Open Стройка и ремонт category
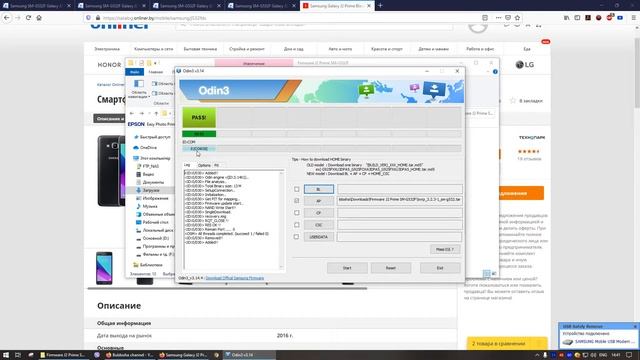The width and height of the screenshot is (640, 360). coord(247,49)
